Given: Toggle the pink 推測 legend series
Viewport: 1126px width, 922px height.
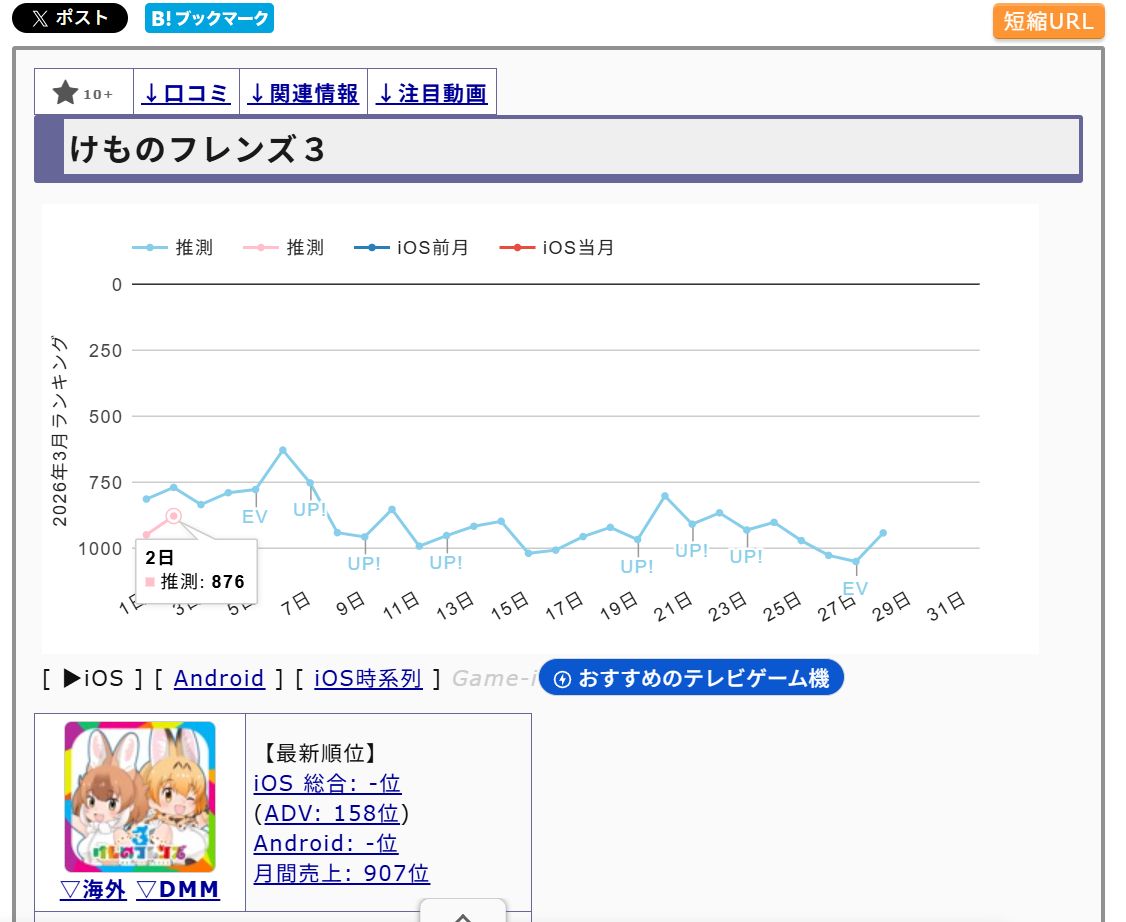Looking at the screenshot, I should click(284, 248).
